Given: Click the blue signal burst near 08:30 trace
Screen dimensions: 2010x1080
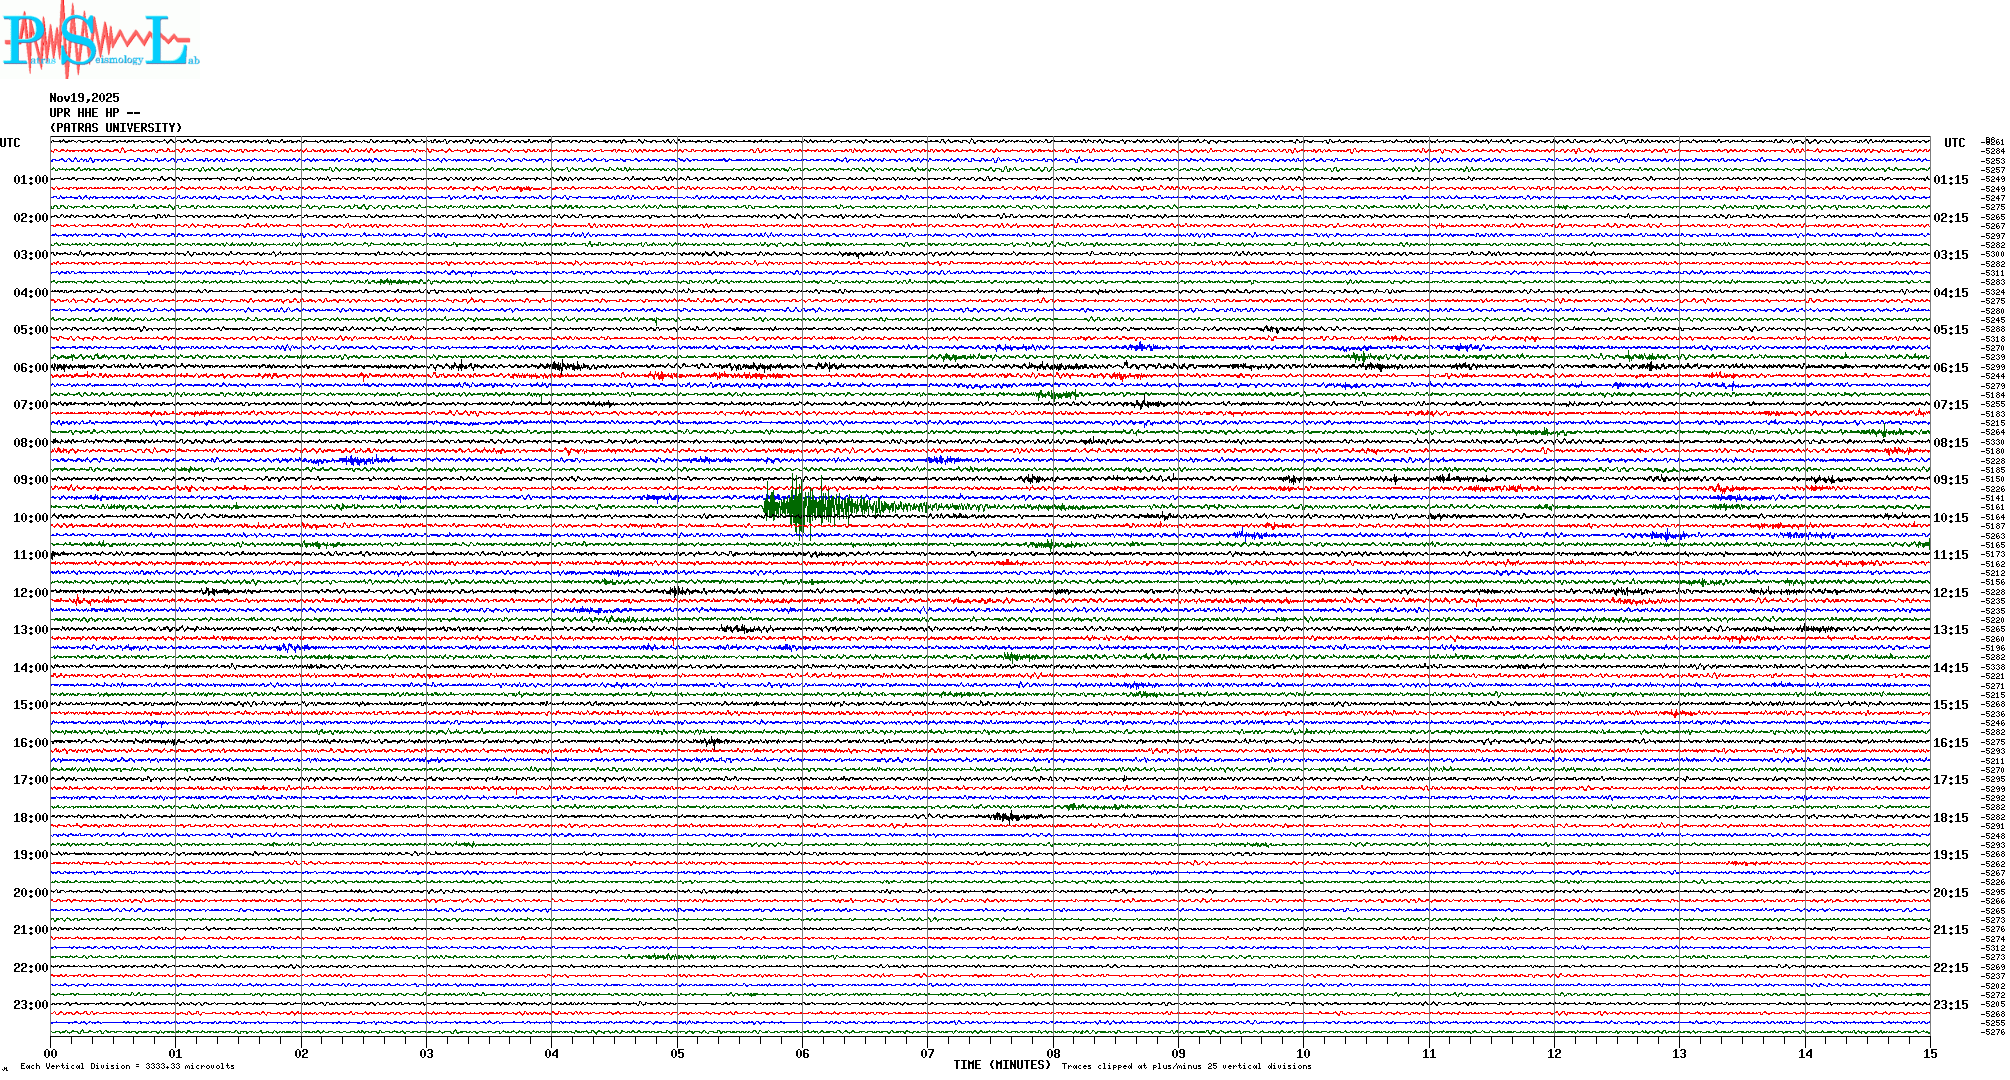Looking at the screenshot, I should 355,461.
